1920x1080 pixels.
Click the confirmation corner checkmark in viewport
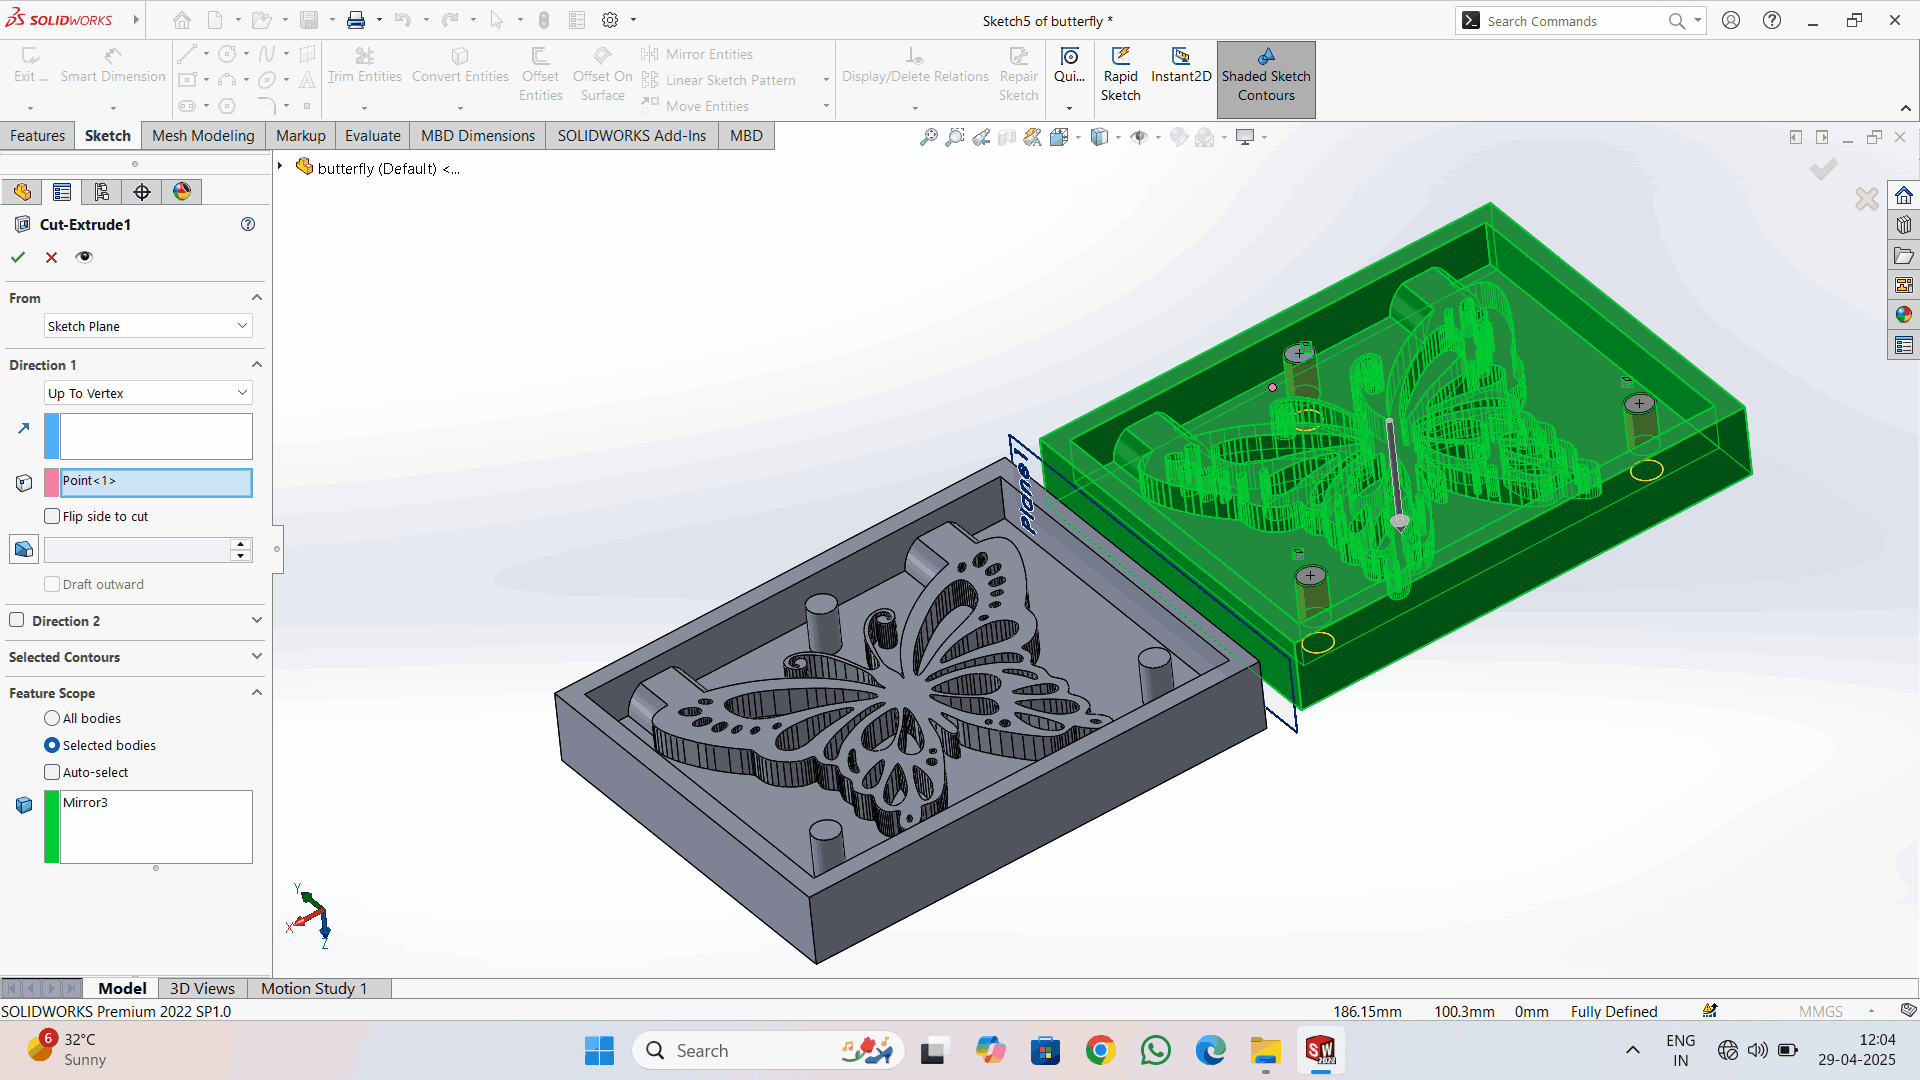(x=1824, y=169)
